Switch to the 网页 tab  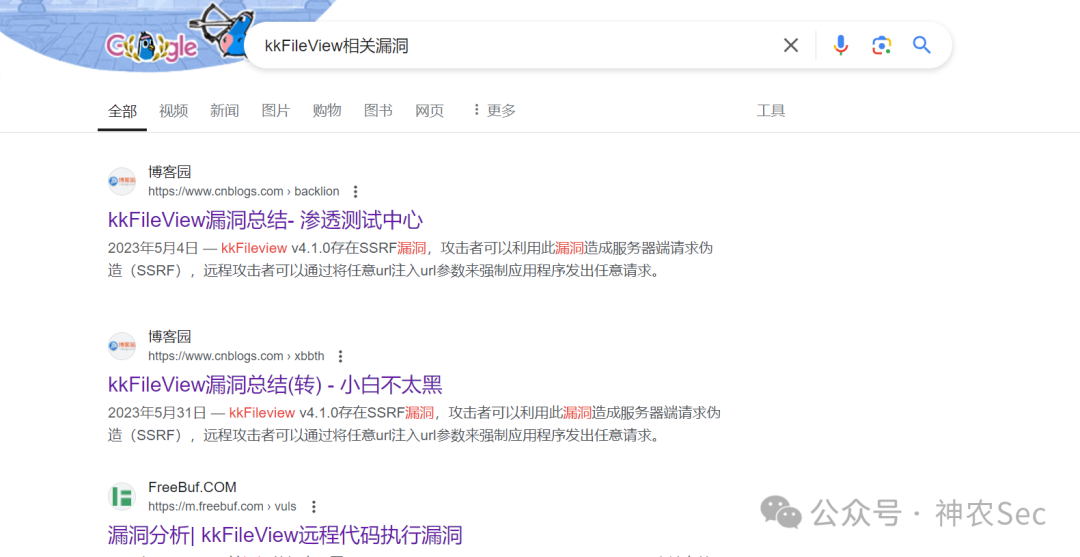click(x=429, y=111)
